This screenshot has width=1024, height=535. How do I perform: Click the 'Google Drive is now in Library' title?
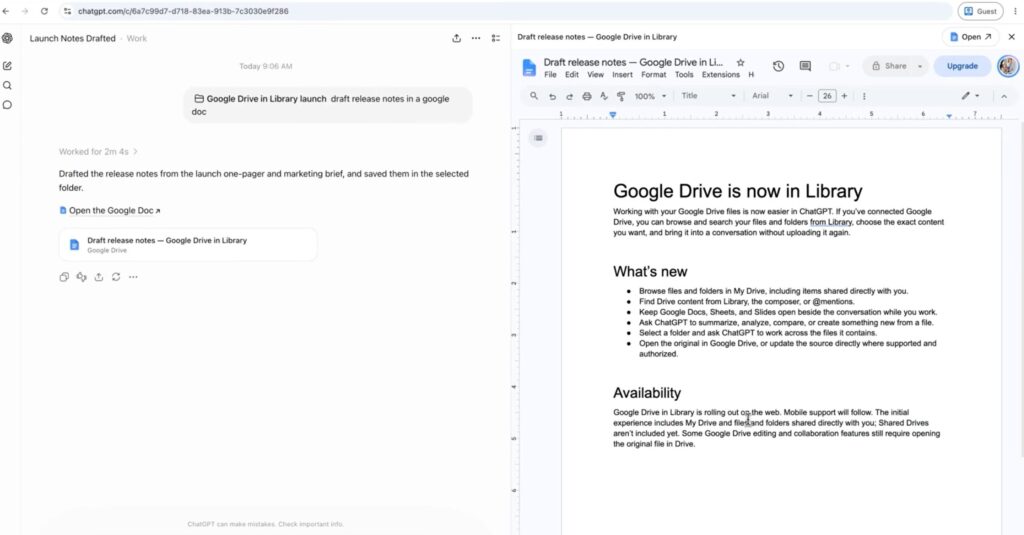(737, 191)
